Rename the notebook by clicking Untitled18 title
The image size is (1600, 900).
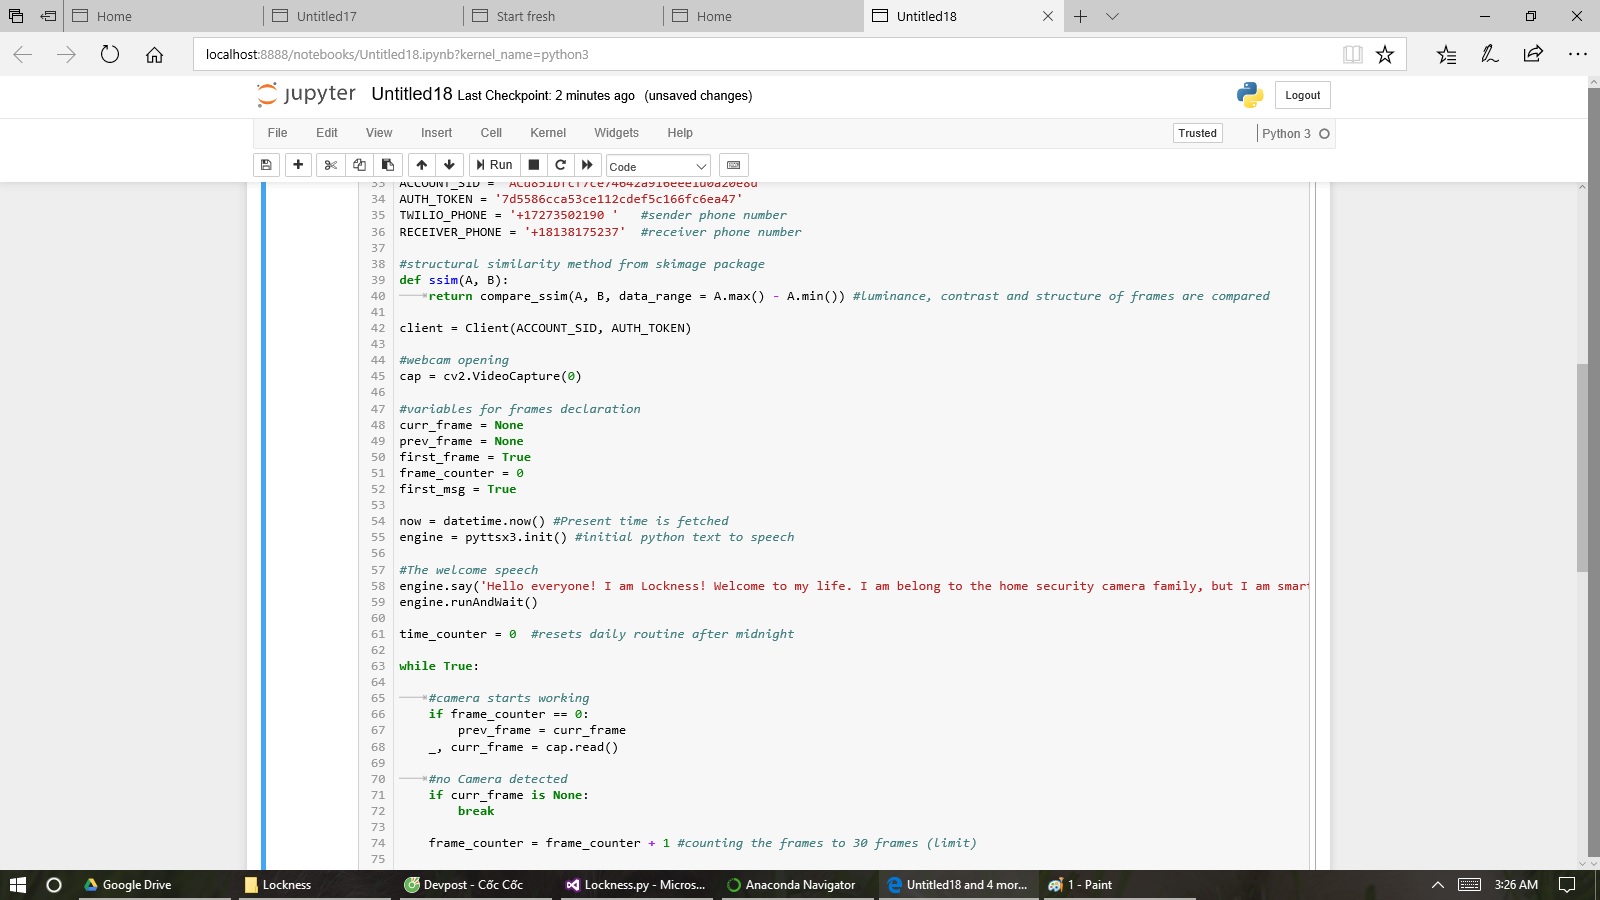click(412, 94)
